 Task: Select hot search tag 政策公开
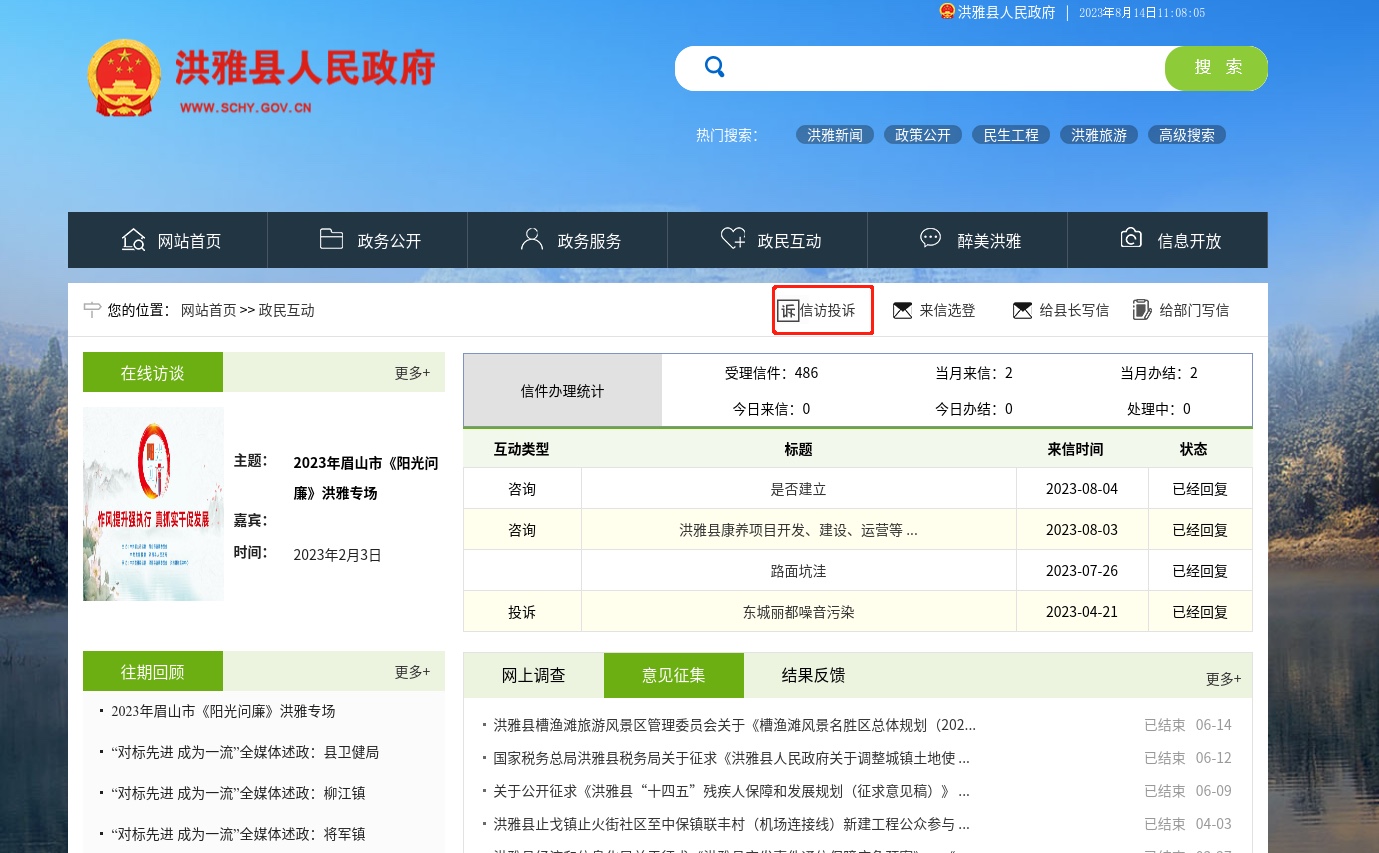(x=923, y=135)
